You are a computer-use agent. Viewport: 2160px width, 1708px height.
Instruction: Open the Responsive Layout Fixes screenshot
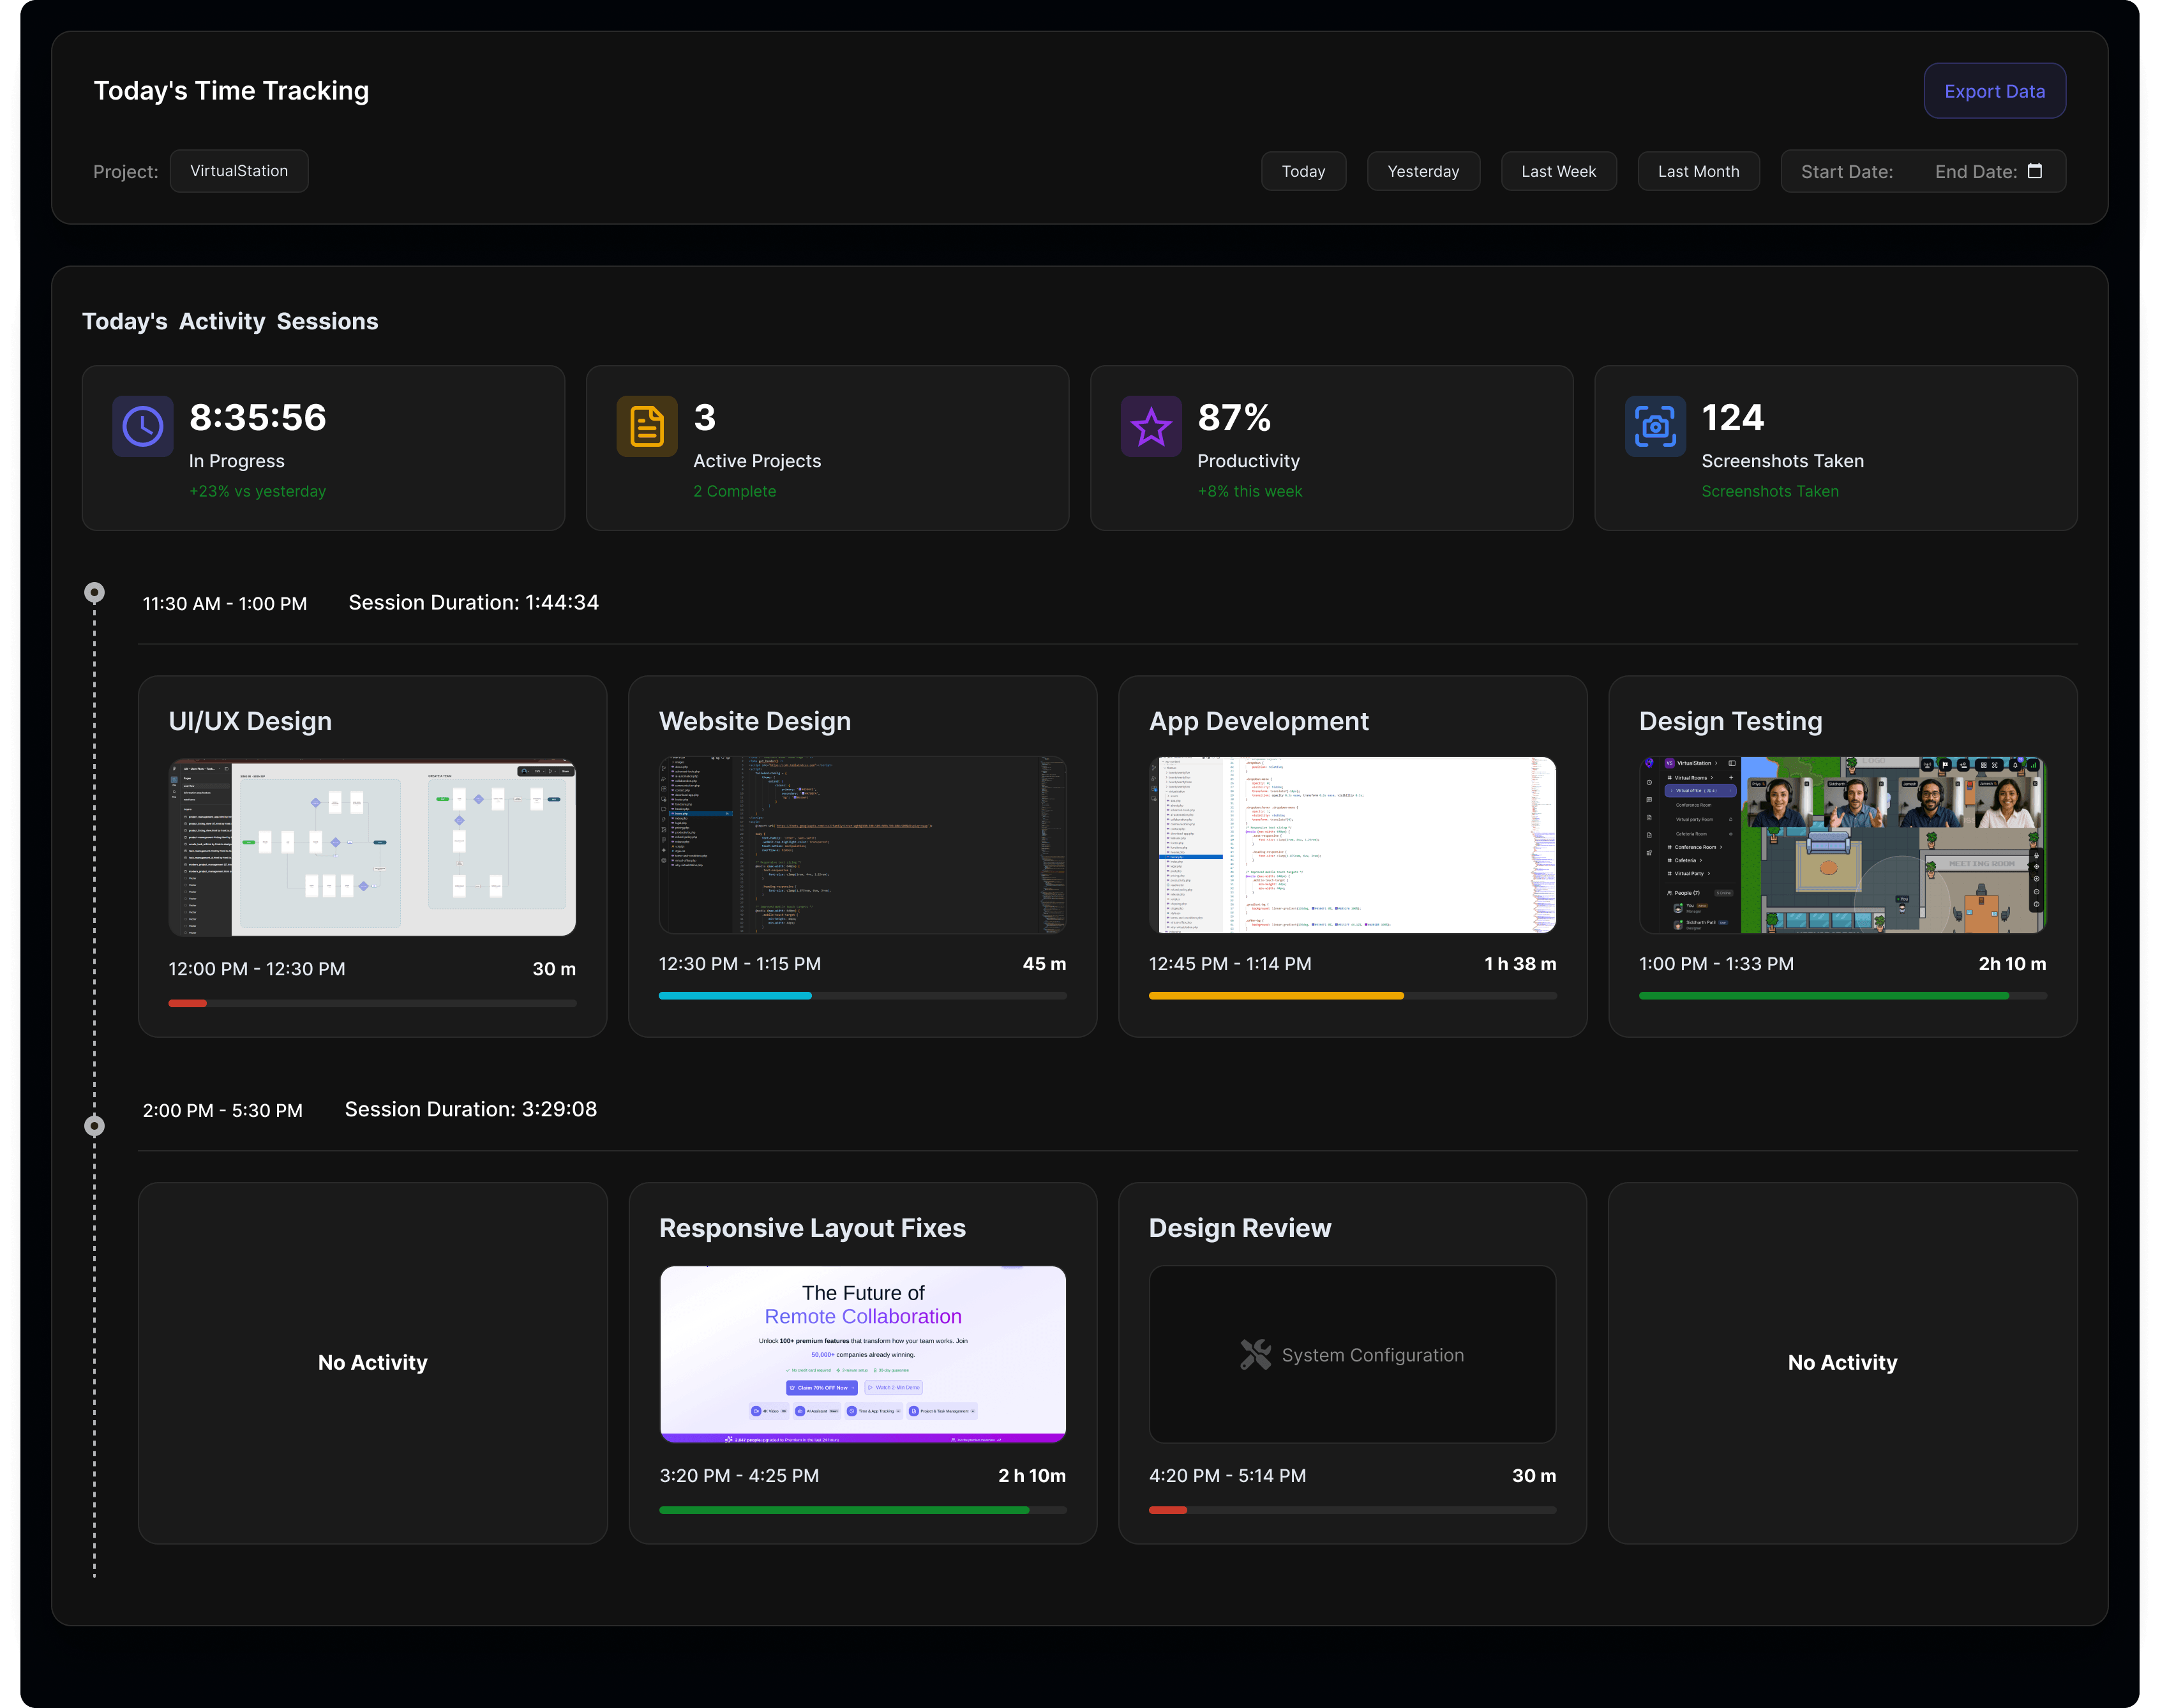point(862,1354)
